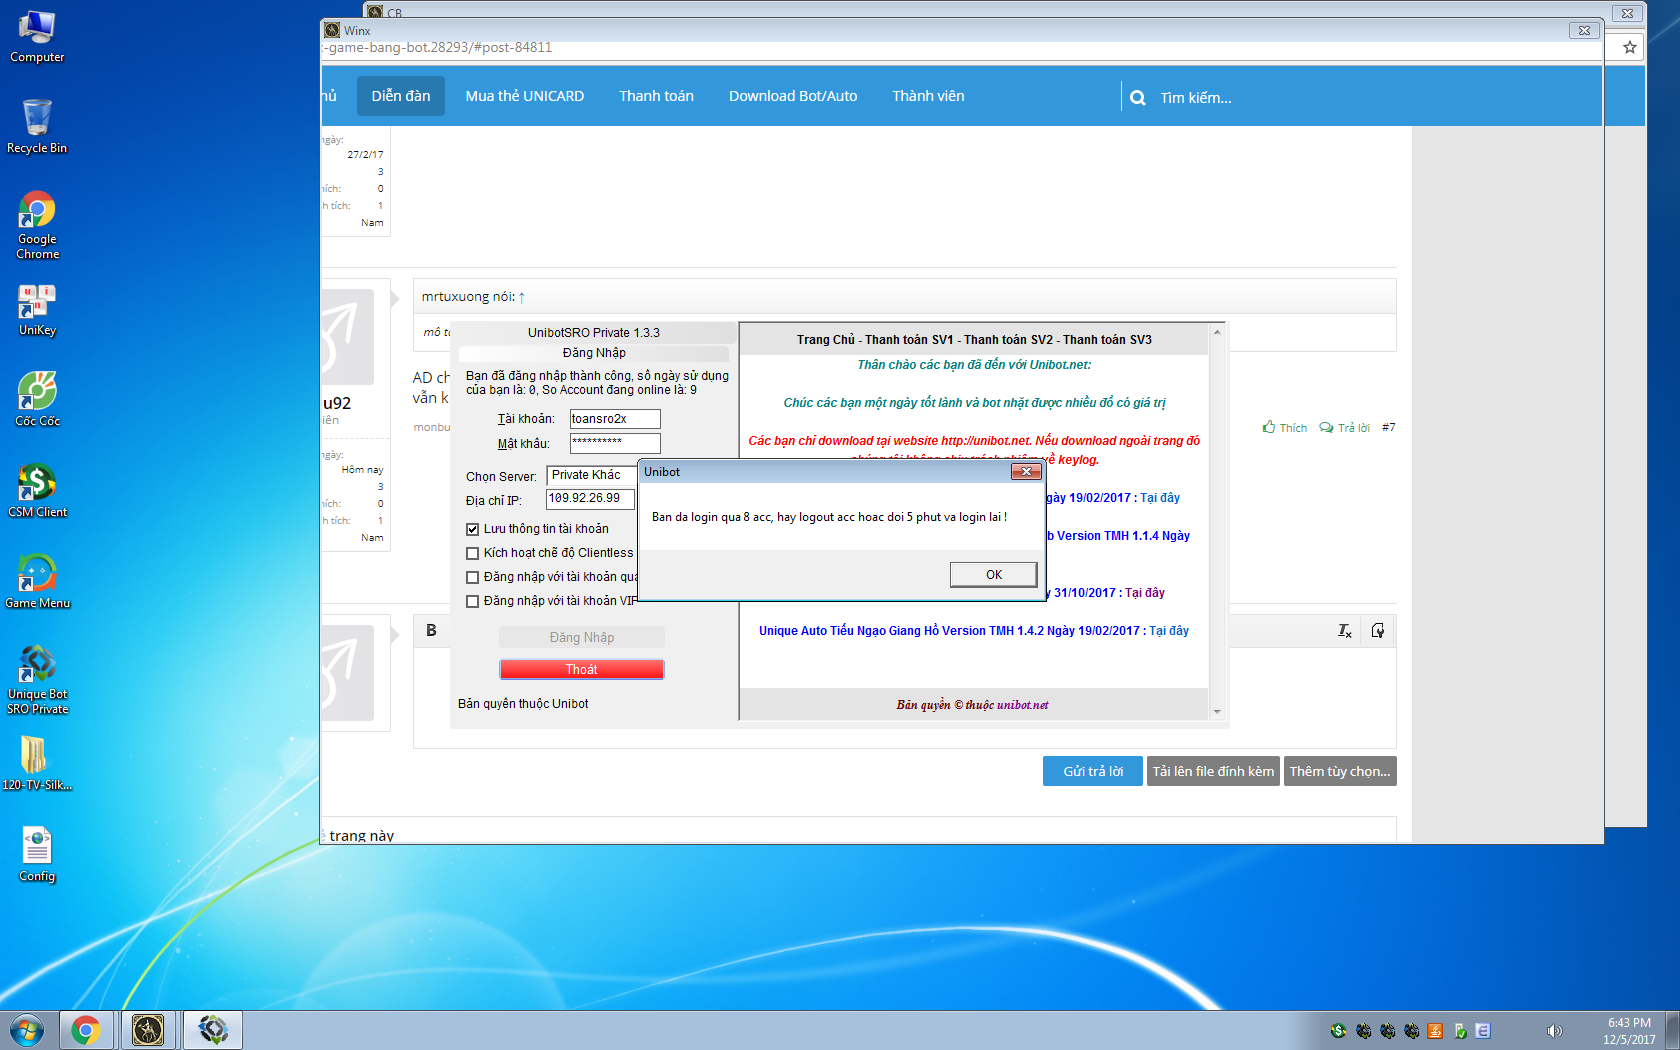Click the Tài khoản username field
The height and width of the screenshot is (1050, 1680).
coord(615,419)
